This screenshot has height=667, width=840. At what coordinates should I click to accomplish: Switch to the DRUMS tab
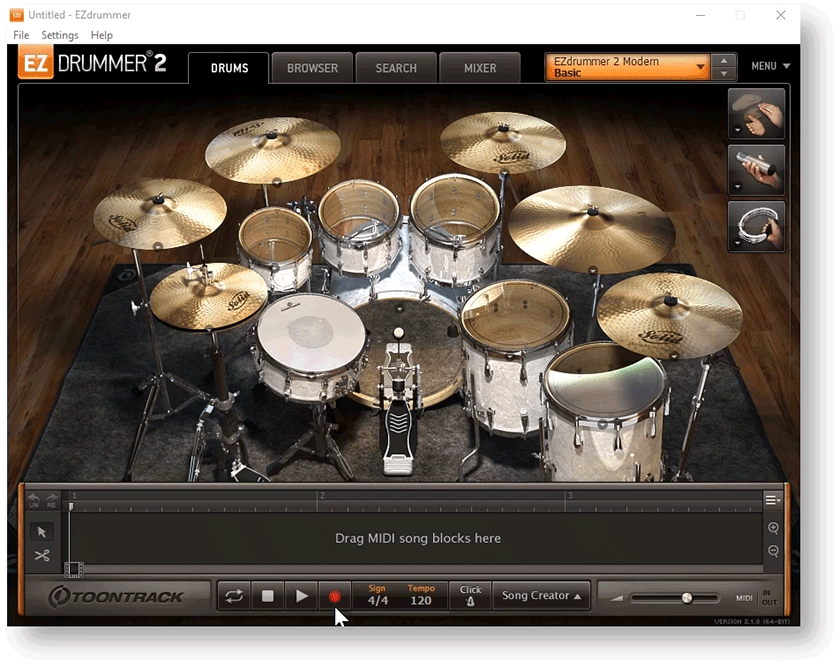point(229,68)
